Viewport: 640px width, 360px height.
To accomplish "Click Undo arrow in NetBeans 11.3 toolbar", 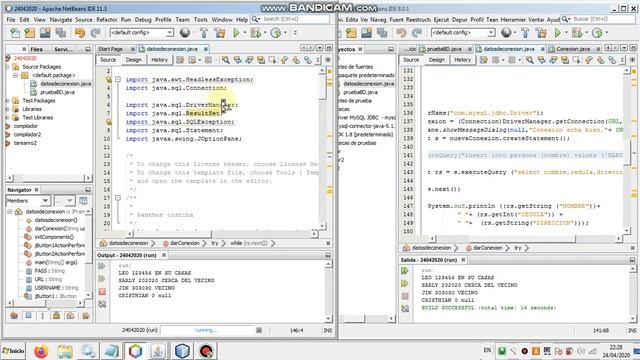I will pos(80,33).
